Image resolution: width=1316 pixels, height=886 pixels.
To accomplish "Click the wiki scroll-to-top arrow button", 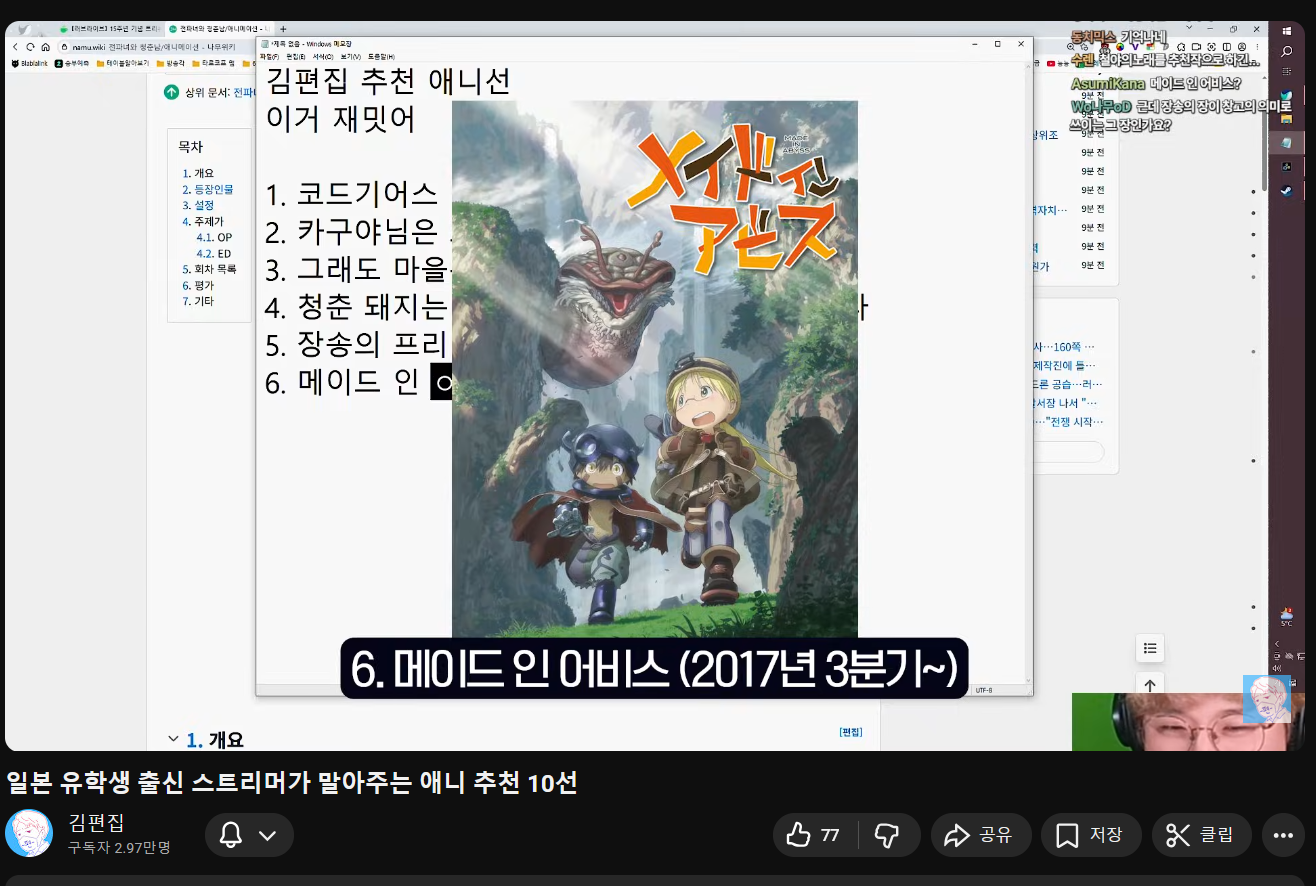I will (x=1150, y=685).
